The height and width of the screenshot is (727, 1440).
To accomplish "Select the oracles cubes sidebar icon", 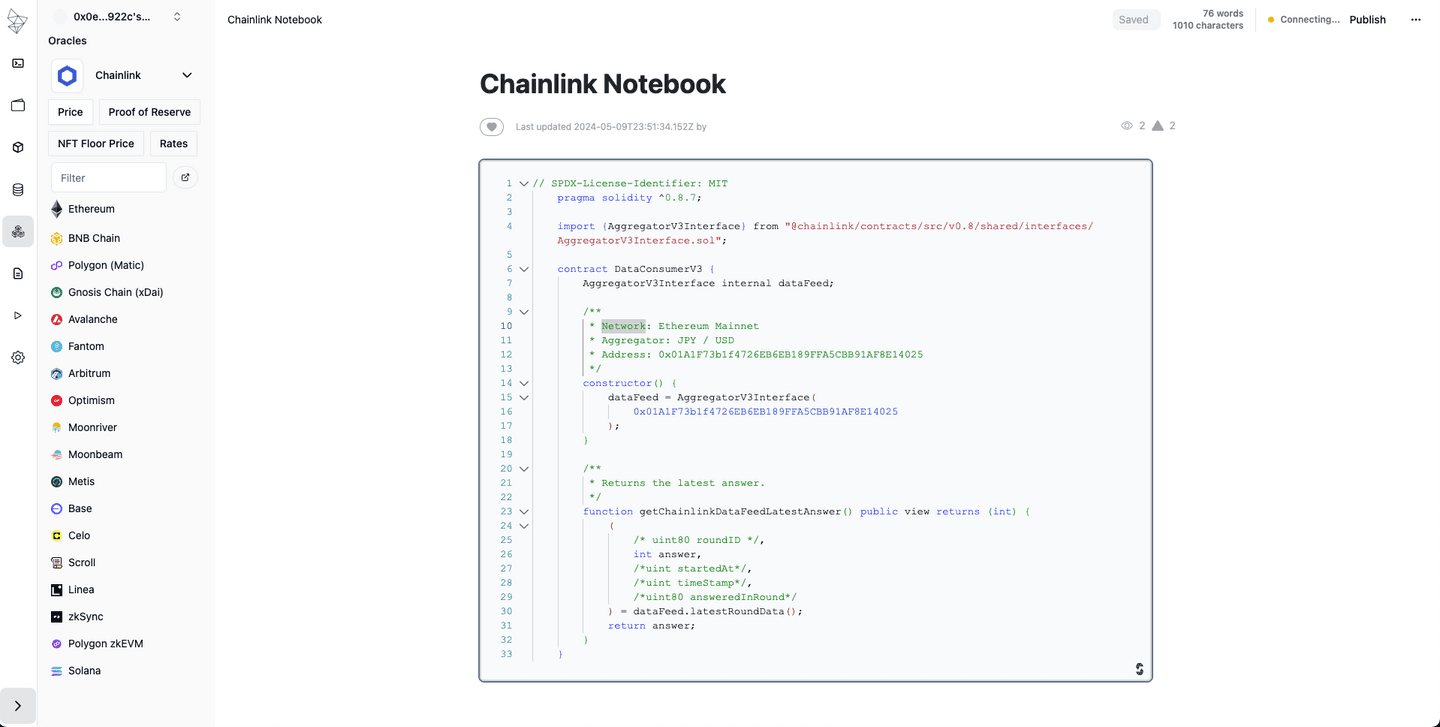I will pyautogui.click(x=18, y=232).
